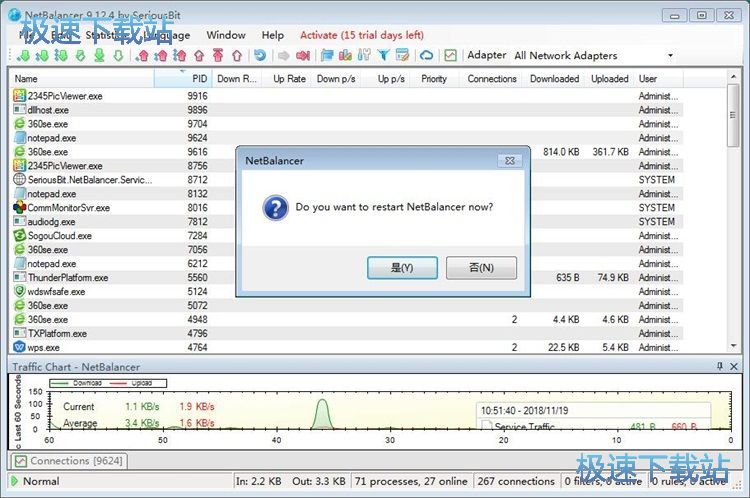The width and height of the screenshot is (750, 498).
Task: Click the process list scroll-up arrow
Action: click(733, 77)
